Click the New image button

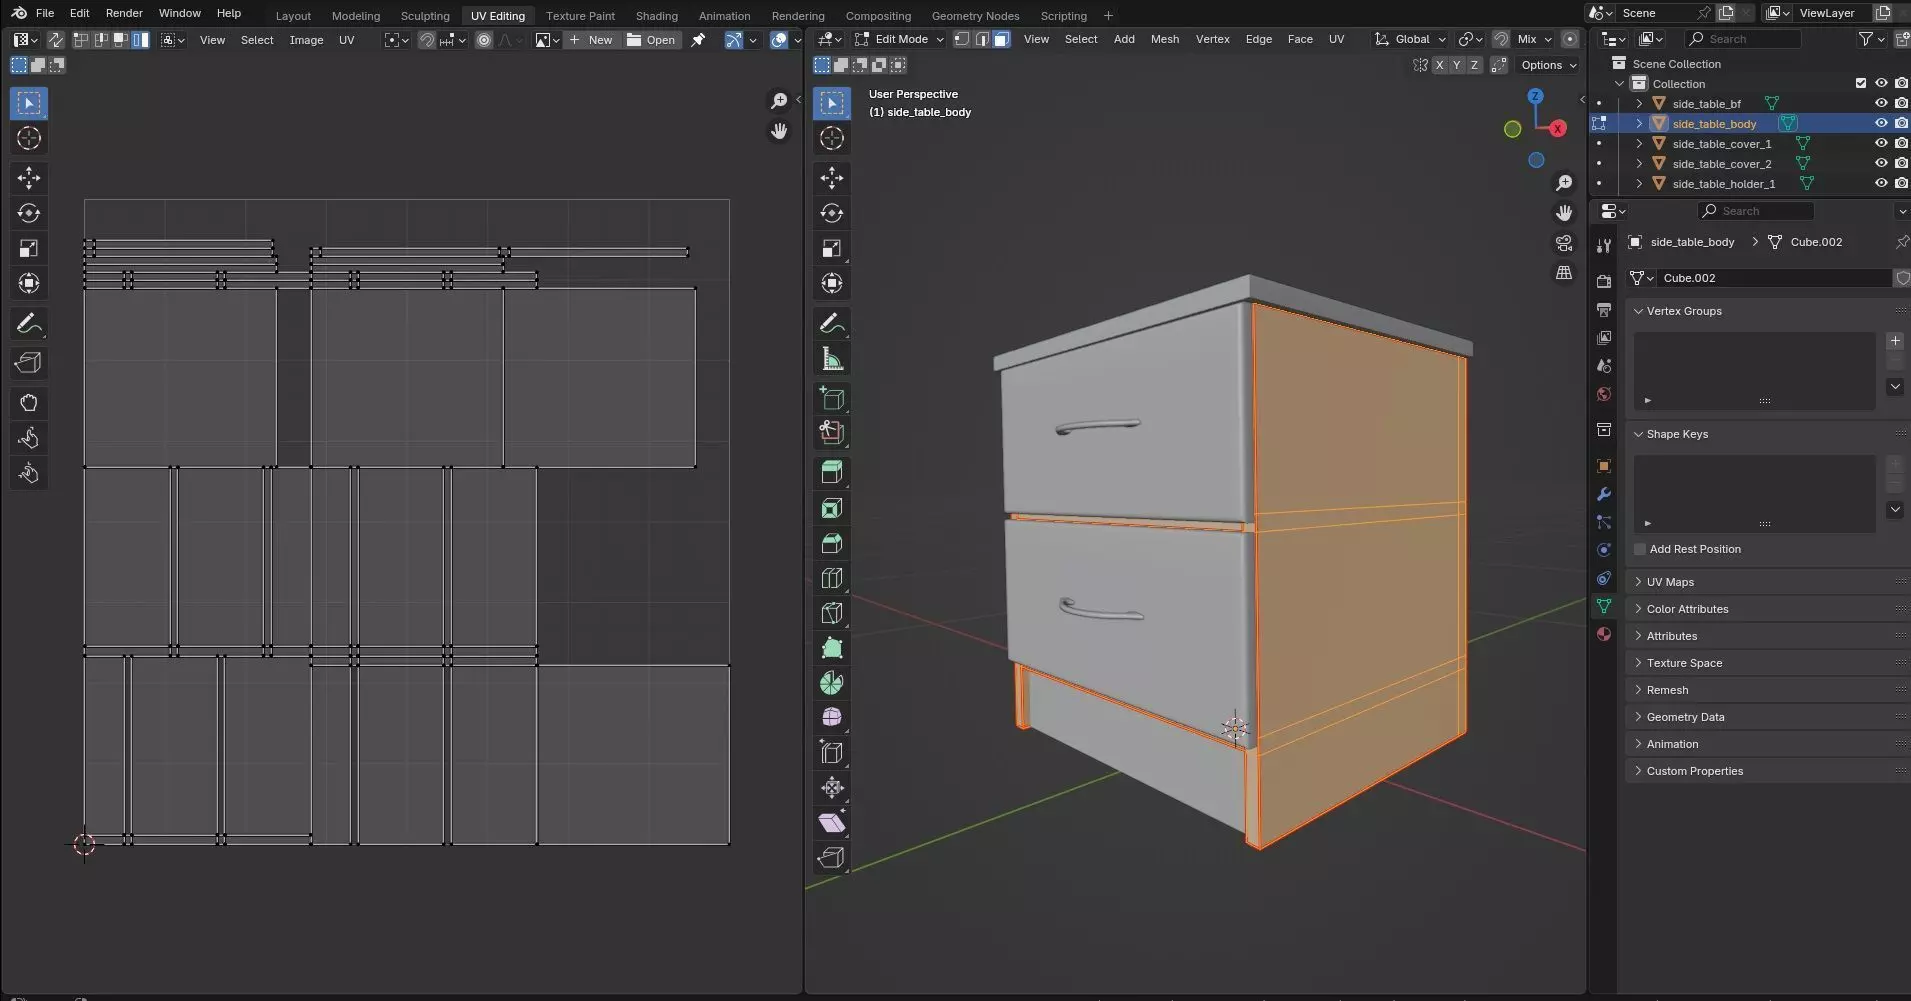coord(591,40)
